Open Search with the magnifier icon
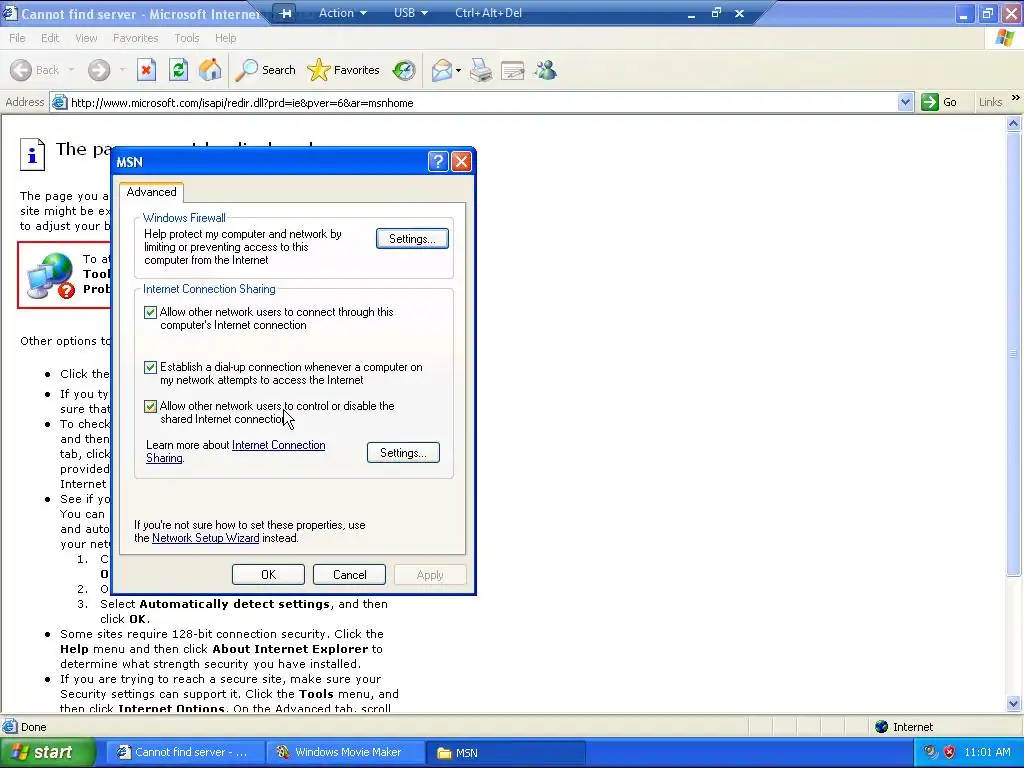The image size is (1024, 768). [x=247, y=70]
